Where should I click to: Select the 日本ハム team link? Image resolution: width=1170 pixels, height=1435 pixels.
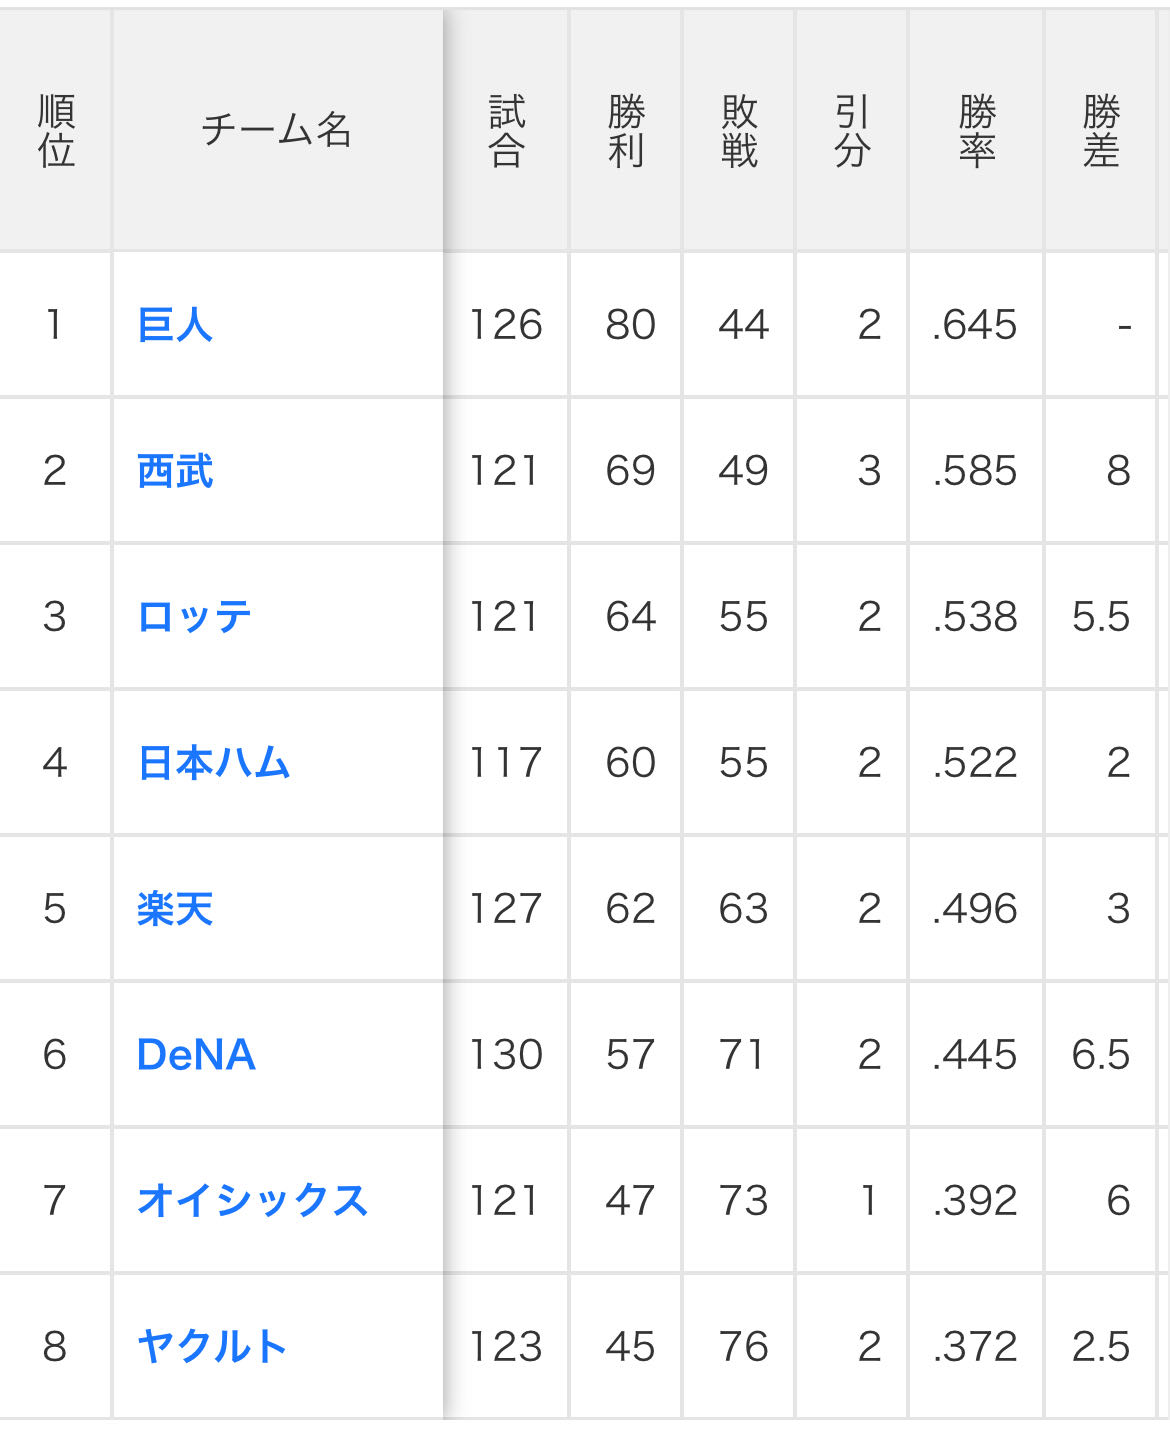click(x=213, y=763)
